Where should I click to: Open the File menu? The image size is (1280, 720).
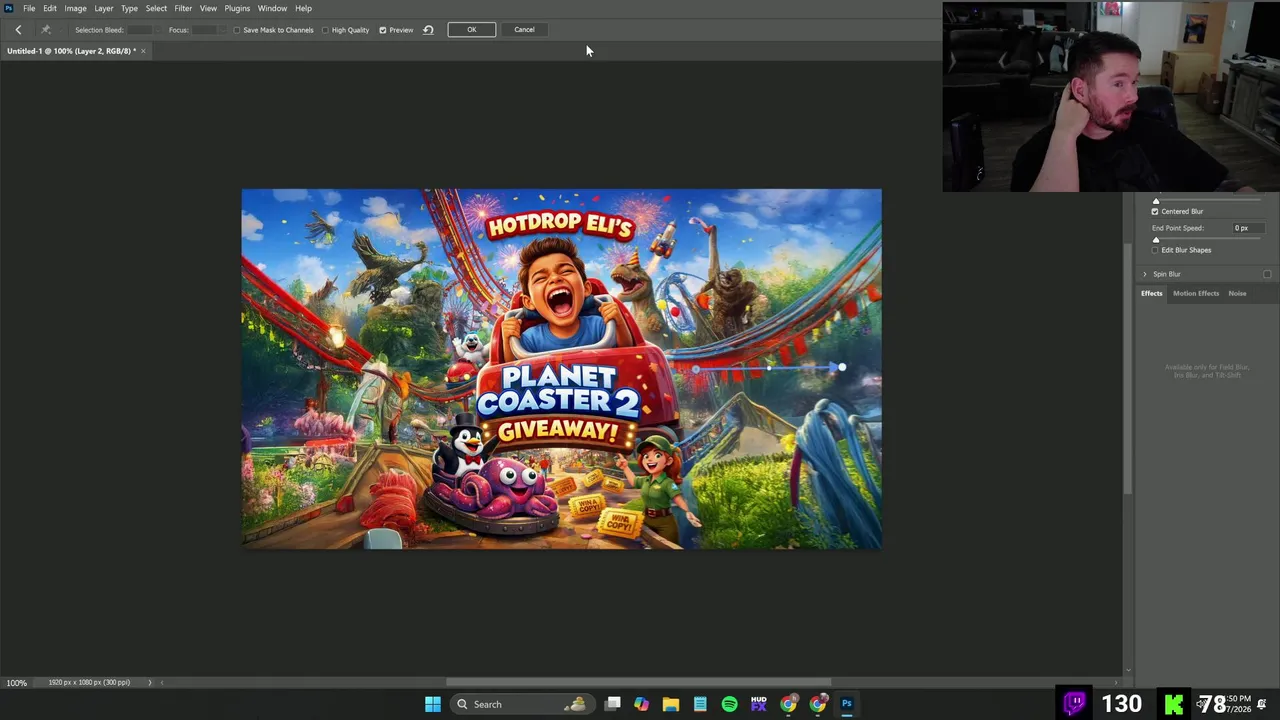pyautogui.click(x=29, y=8)
